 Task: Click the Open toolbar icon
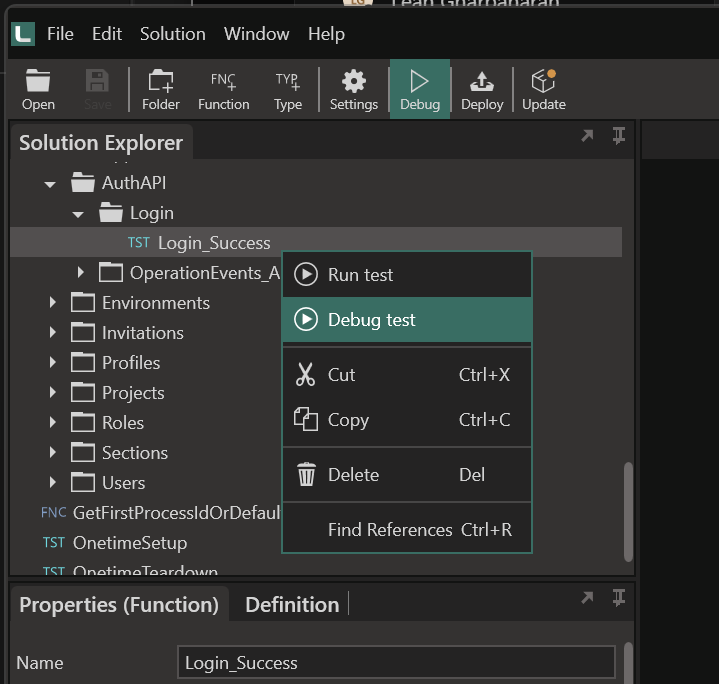(x=38, y=89)
